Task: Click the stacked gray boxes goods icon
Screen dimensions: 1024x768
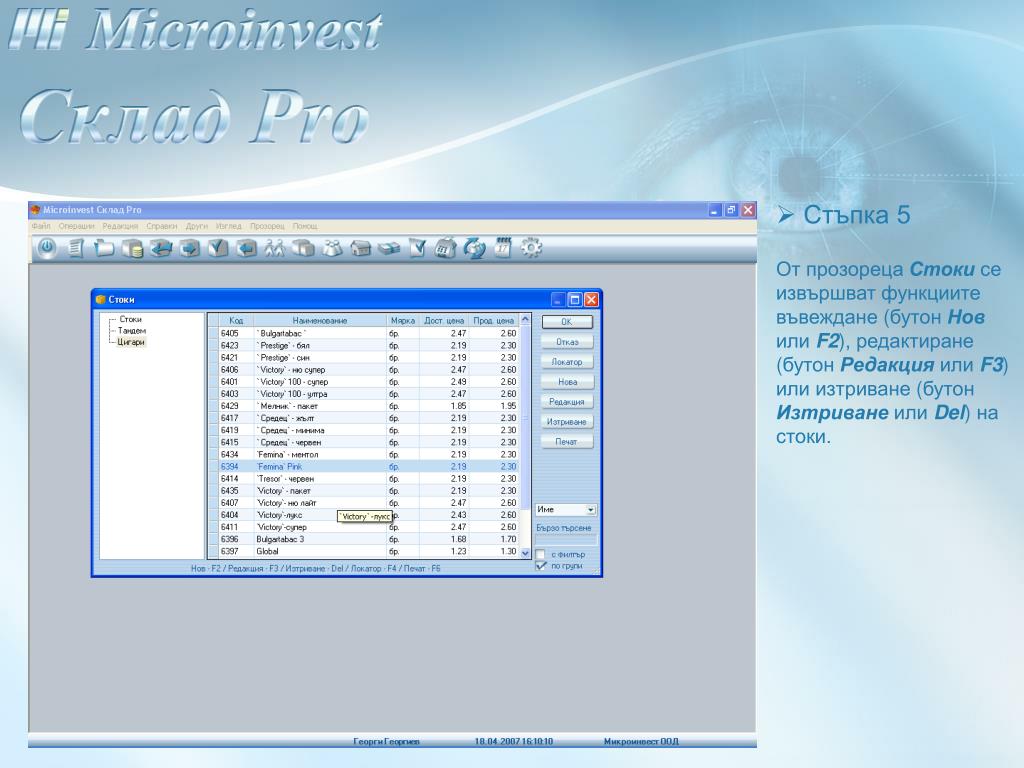Action: tap(303, 248)
